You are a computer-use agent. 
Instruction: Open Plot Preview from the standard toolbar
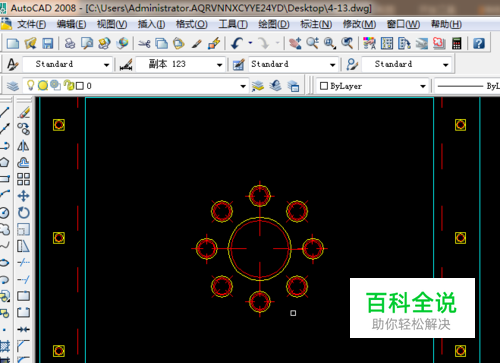click(x=87, y=43)
